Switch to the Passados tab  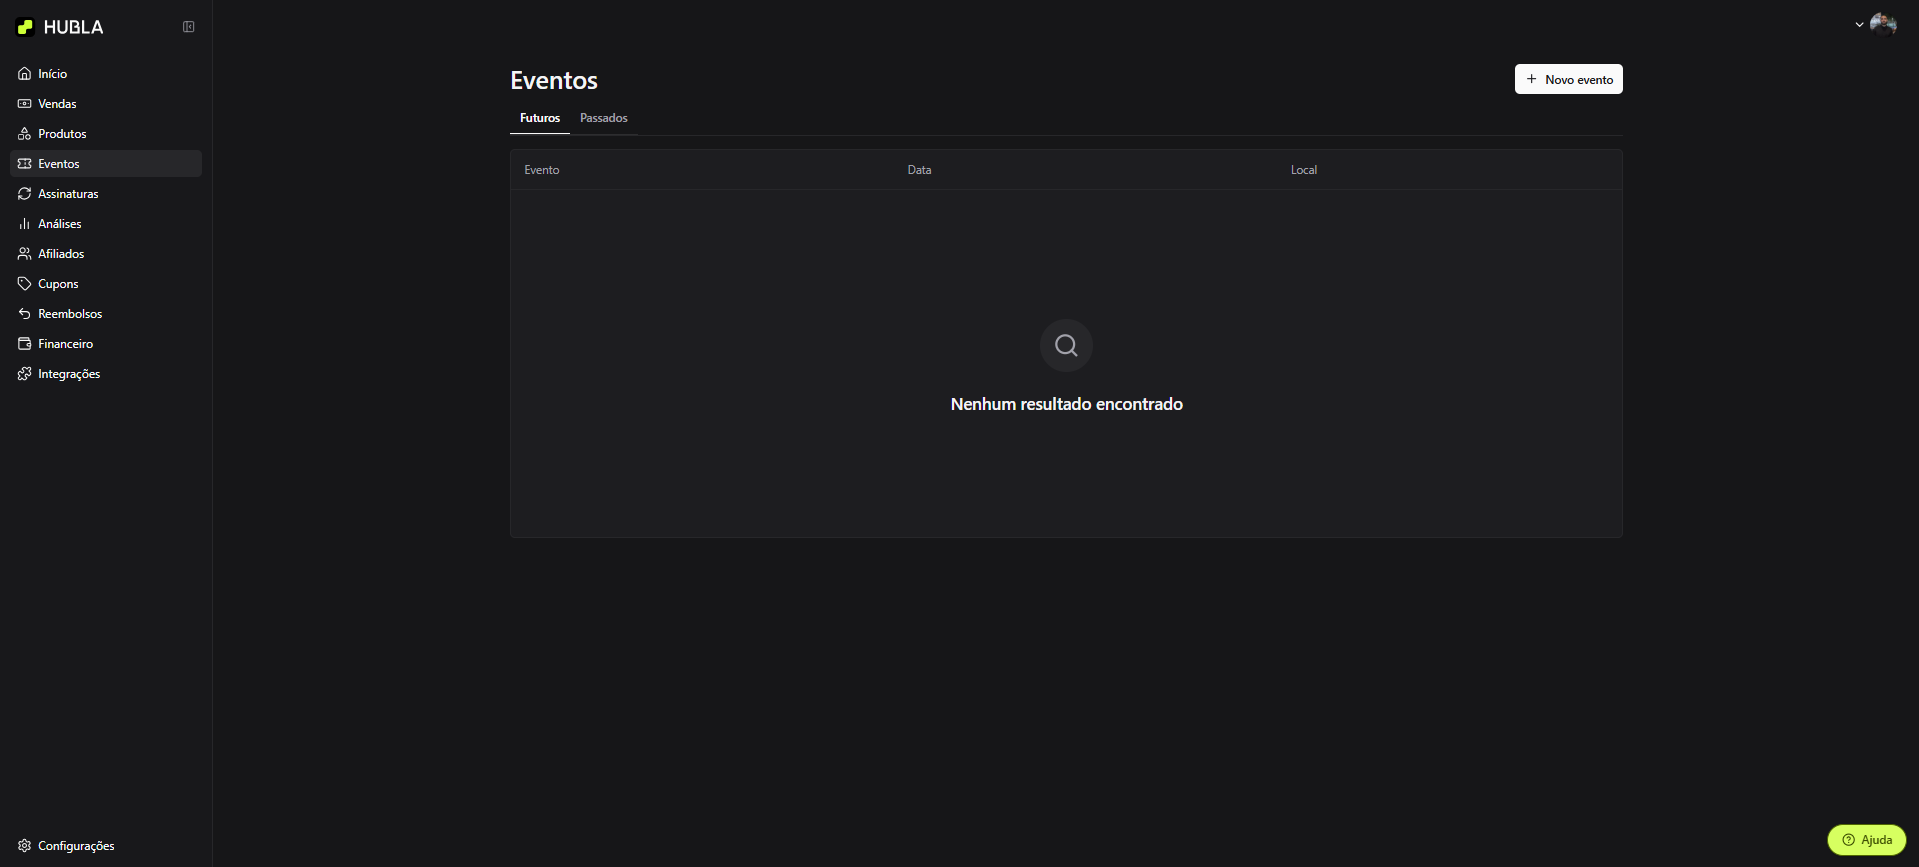[x=603, y=118]
